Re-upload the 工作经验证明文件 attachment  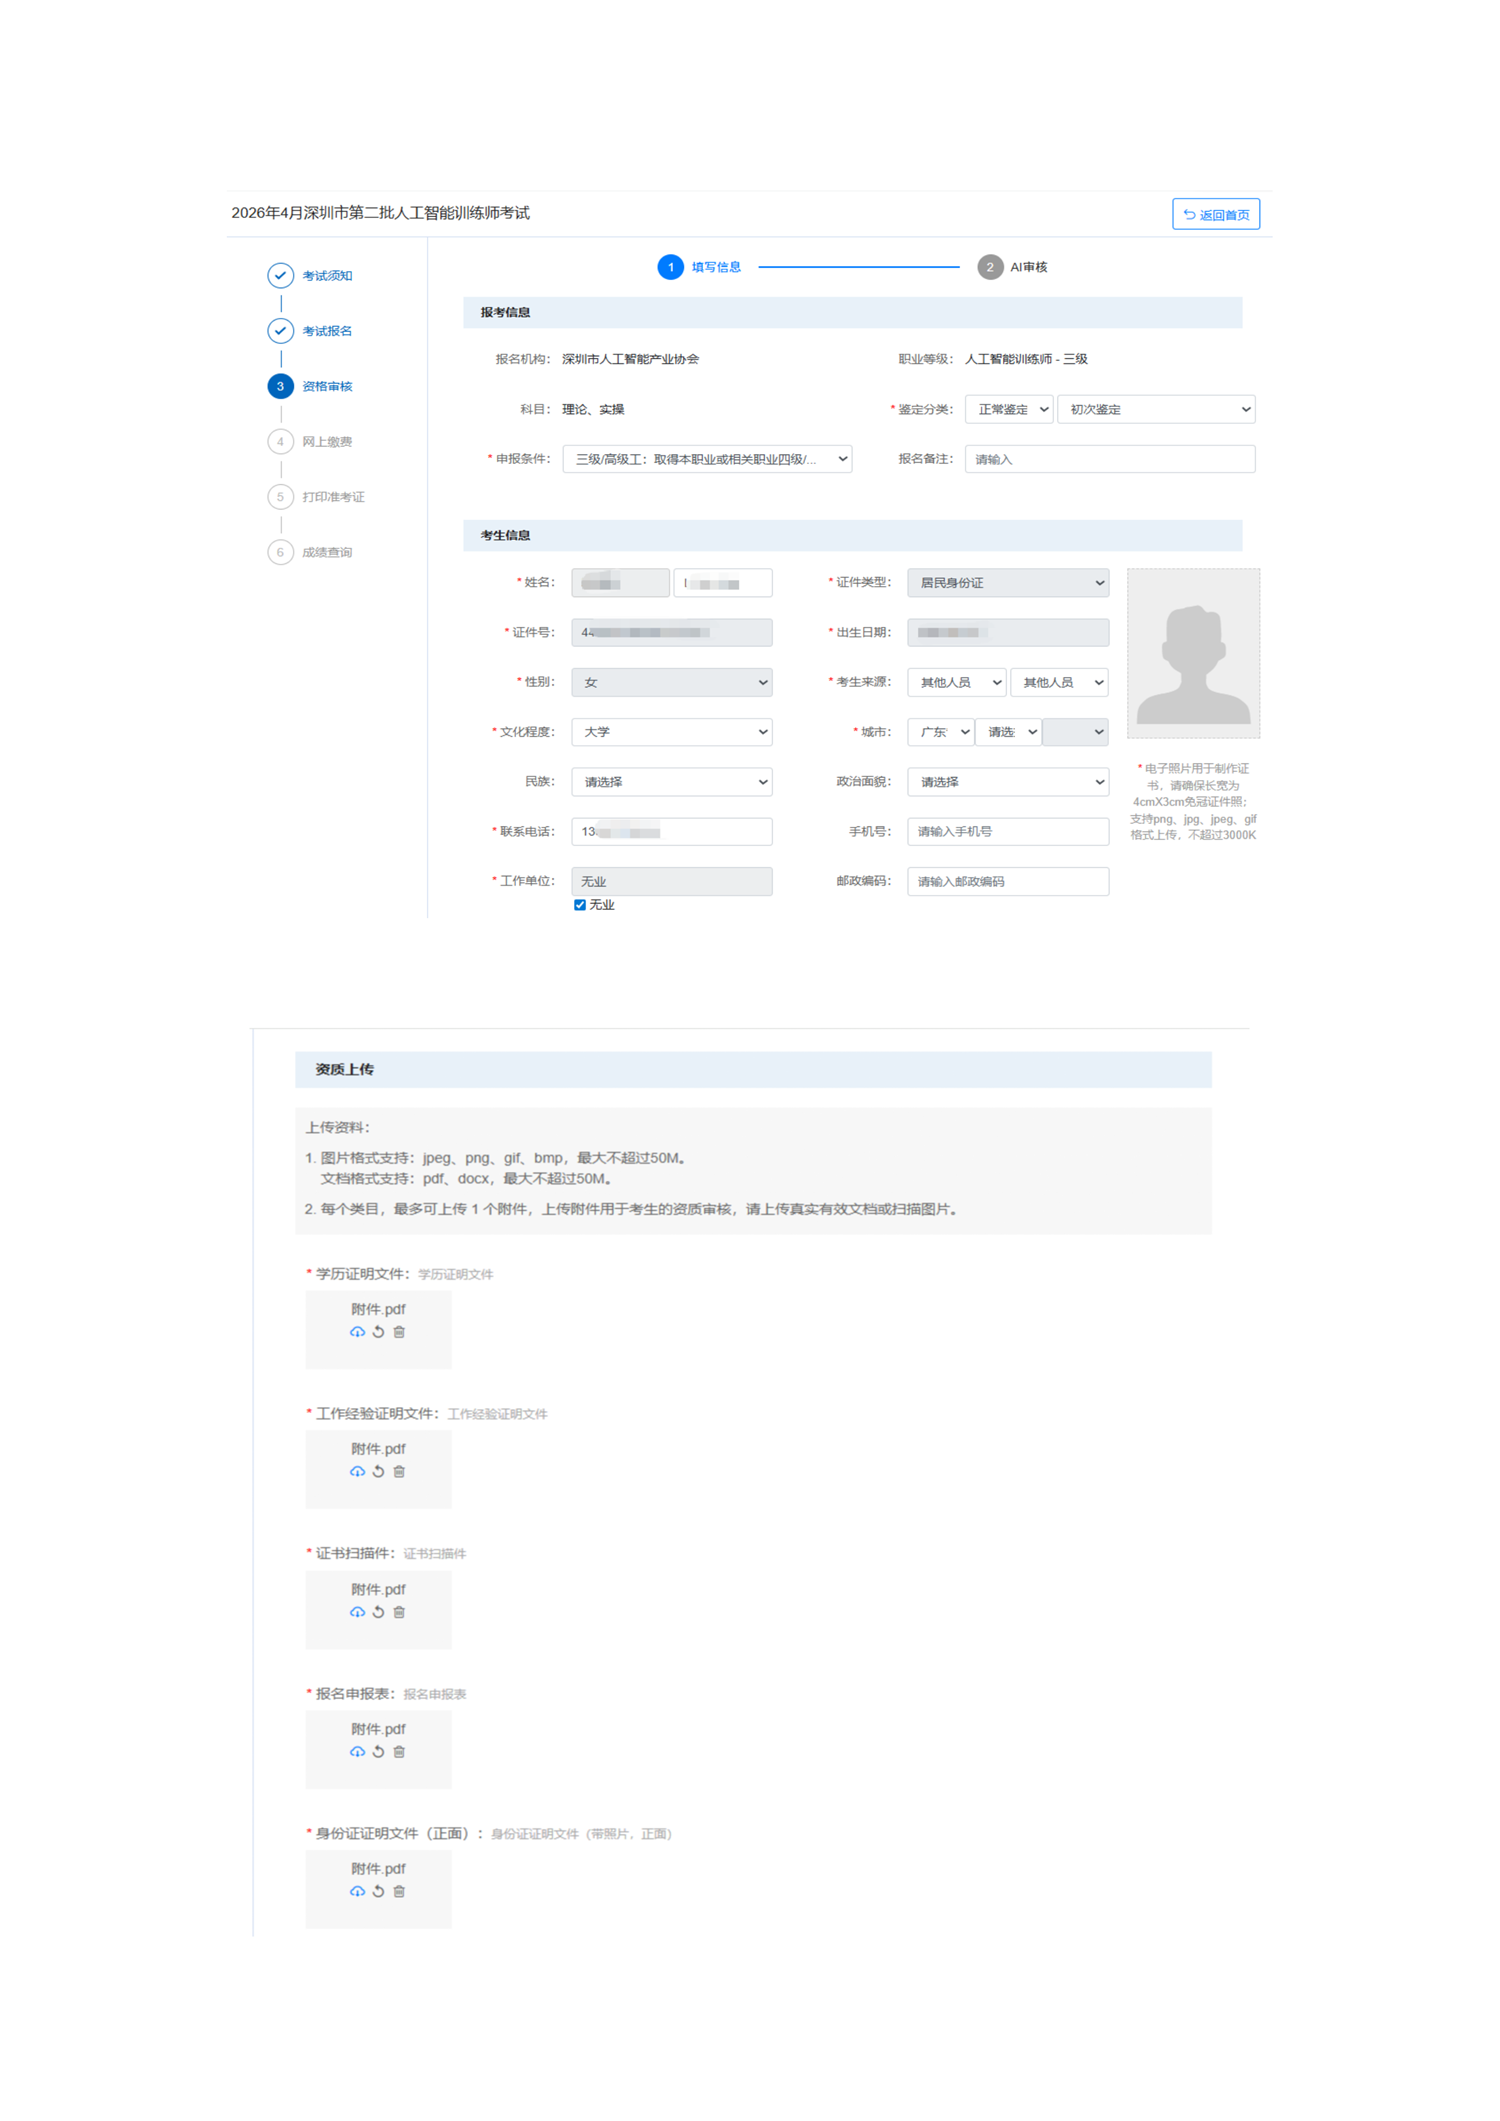[x=378, y=1472]
